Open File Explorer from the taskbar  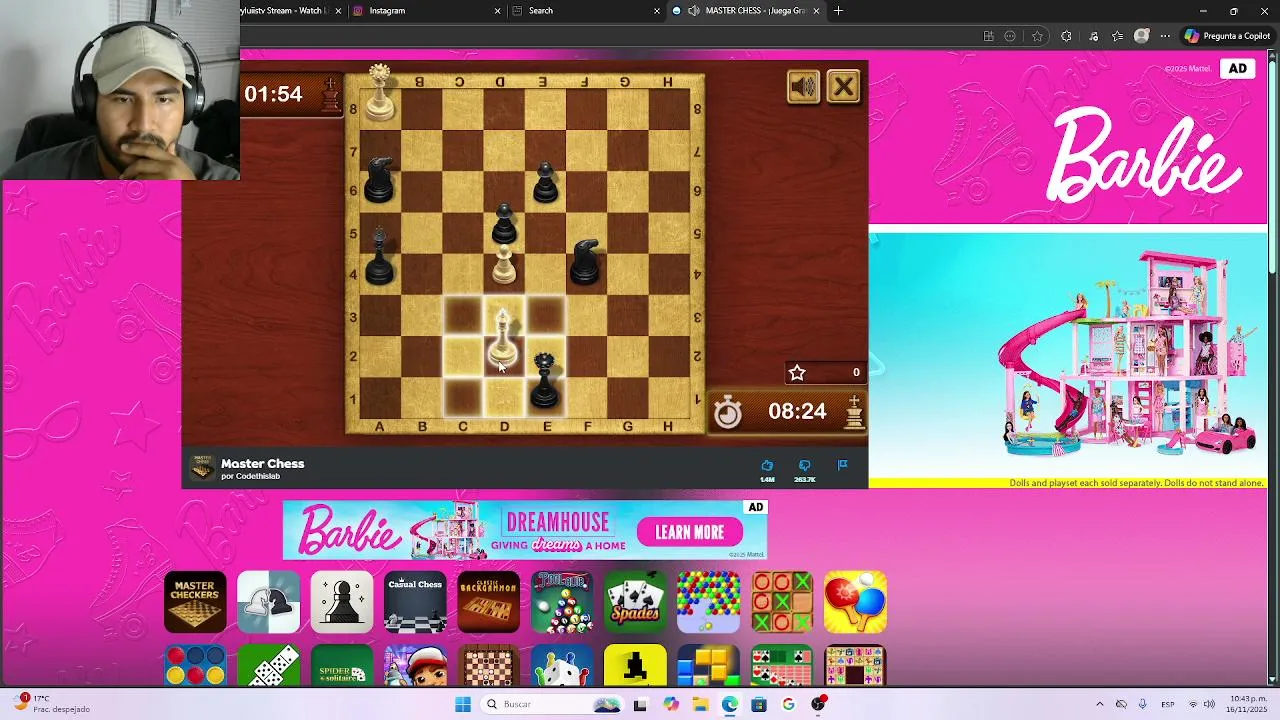click(x=700, y=704)
